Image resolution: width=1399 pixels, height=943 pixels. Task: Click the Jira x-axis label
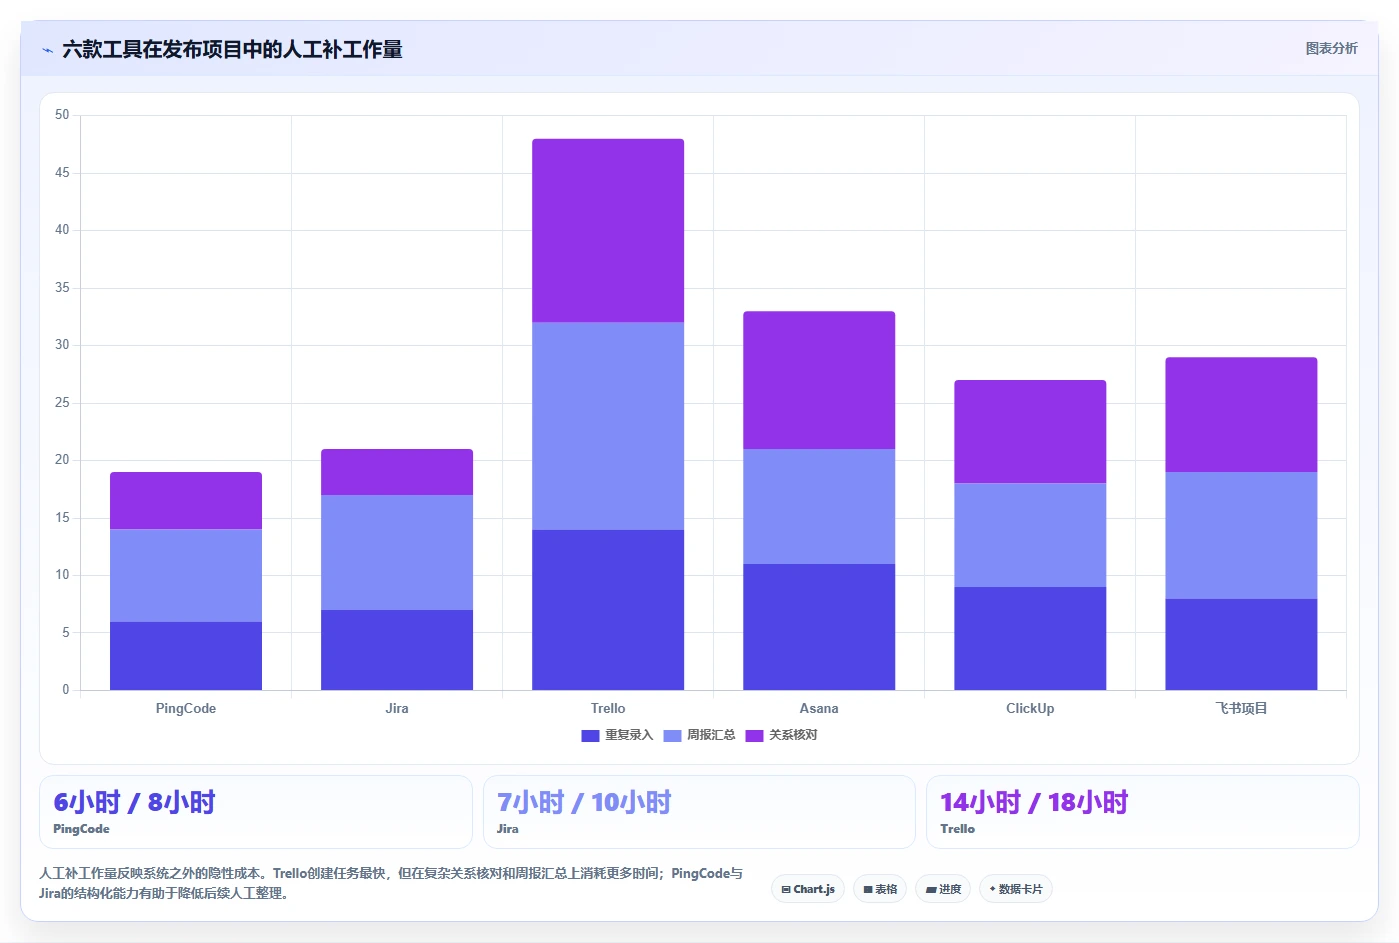point(397,708)
